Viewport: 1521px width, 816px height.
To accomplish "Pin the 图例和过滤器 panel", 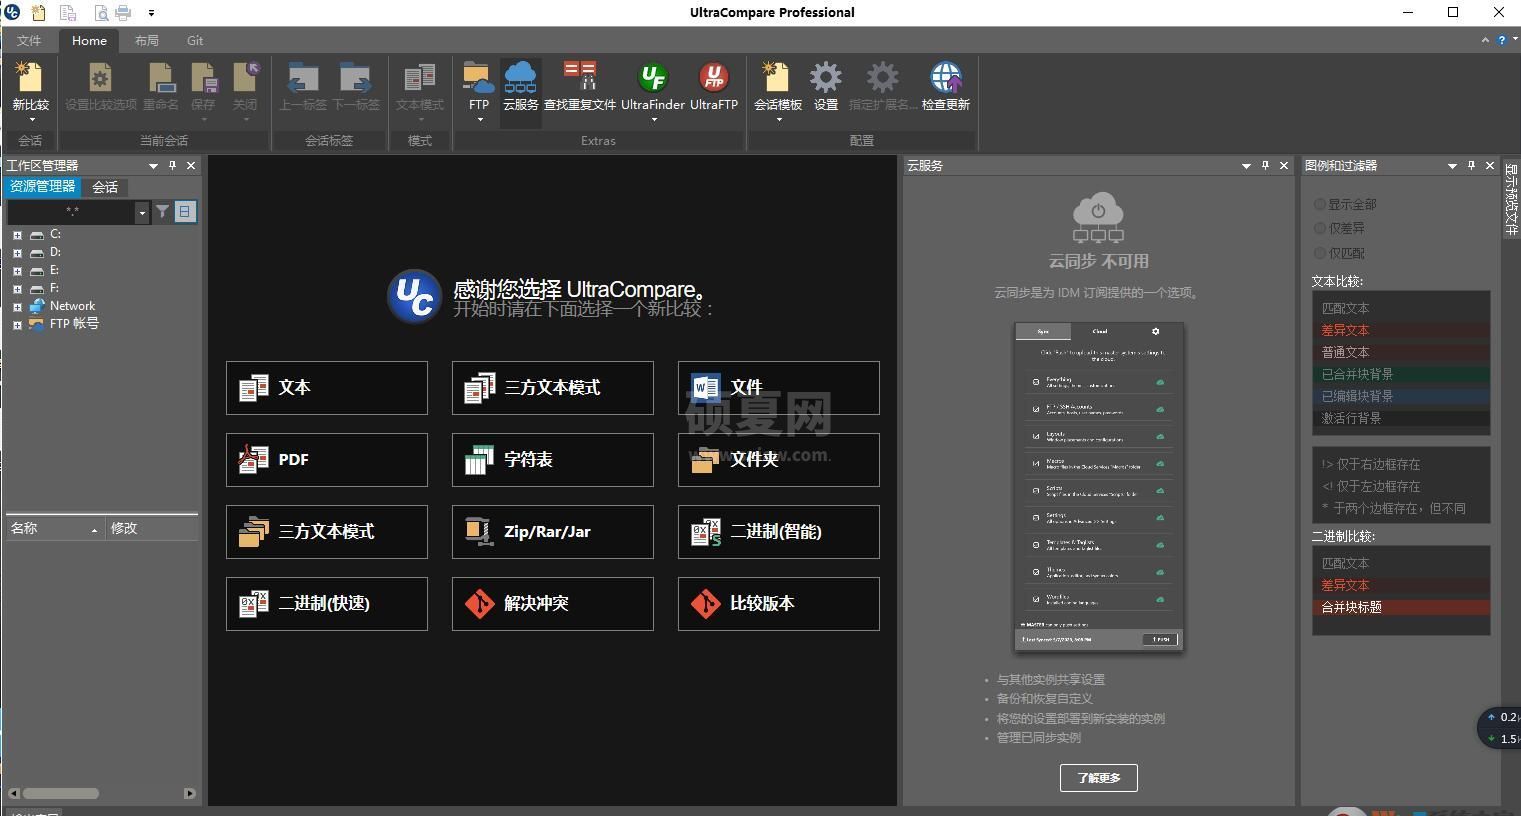I will click(1471, 165).
